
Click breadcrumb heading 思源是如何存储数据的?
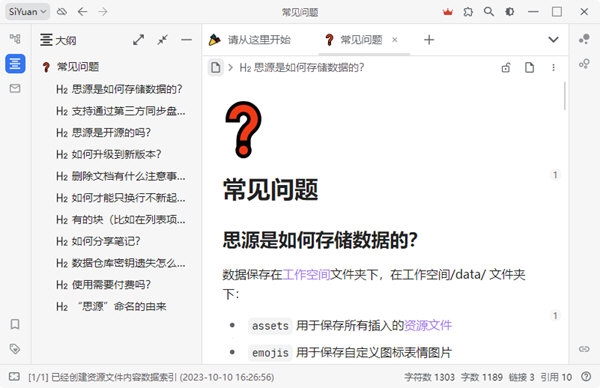(x=302, y=68)
